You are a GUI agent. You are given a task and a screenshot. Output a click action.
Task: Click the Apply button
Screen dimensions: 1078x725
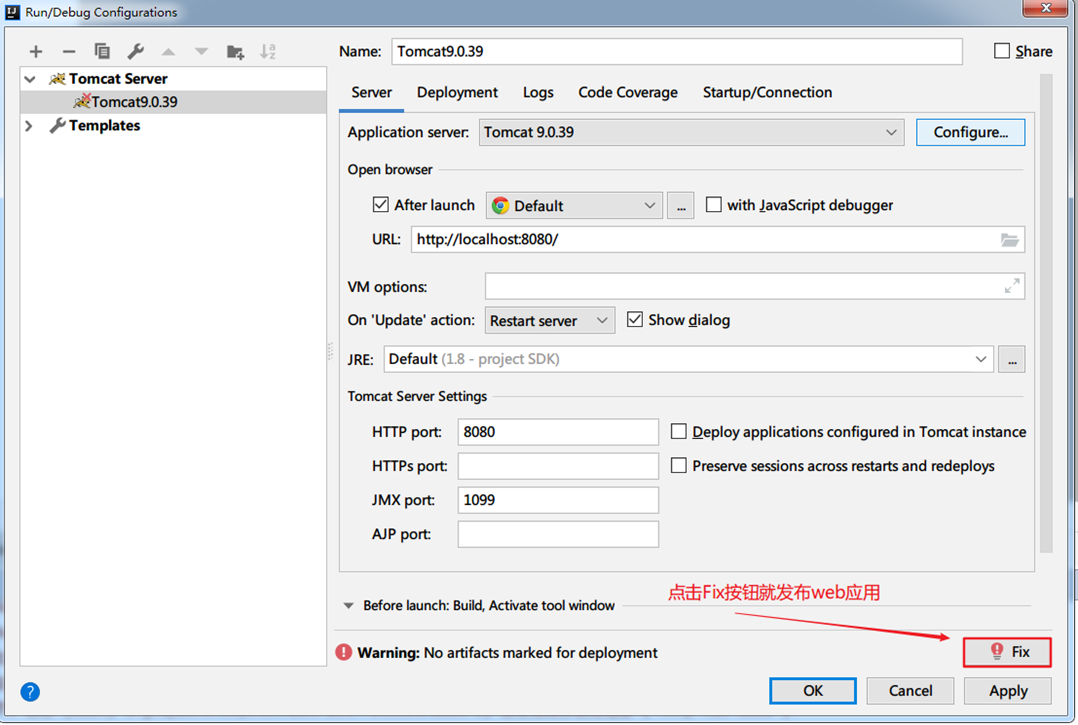[1008, 691]
